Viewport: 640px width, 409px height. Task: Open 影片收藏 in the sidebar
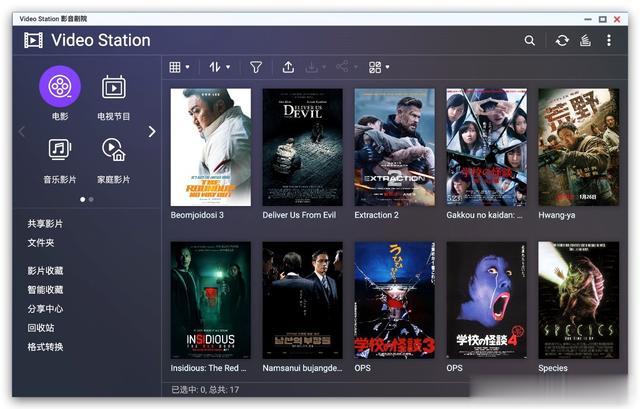(45, 271)
